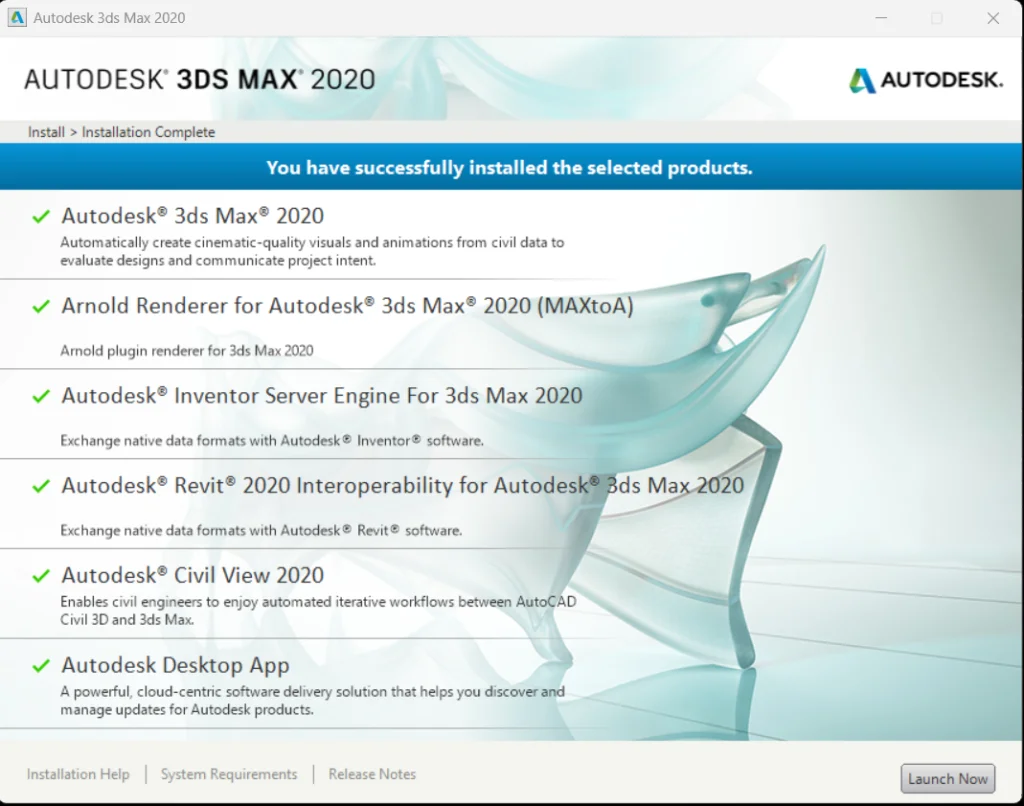Click the green checkmark beside Autodesk 3ds Max 2020
1024x806 pixels.
[41, 216]
